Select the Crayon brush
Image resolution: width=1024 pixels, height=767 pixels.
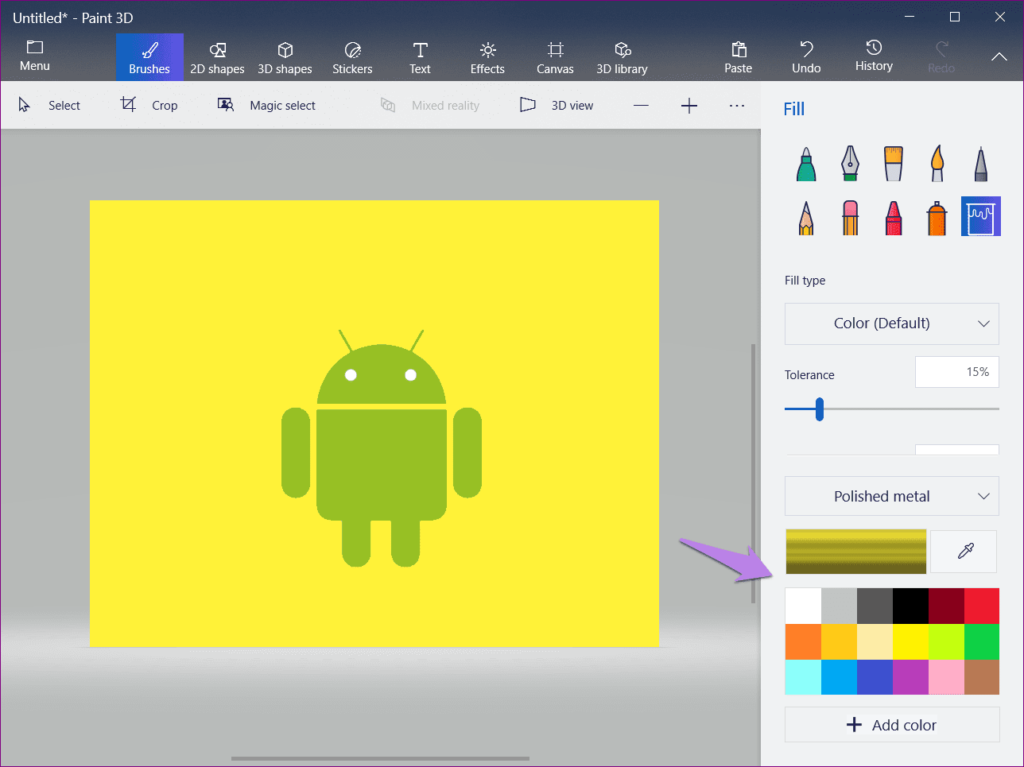893,218
